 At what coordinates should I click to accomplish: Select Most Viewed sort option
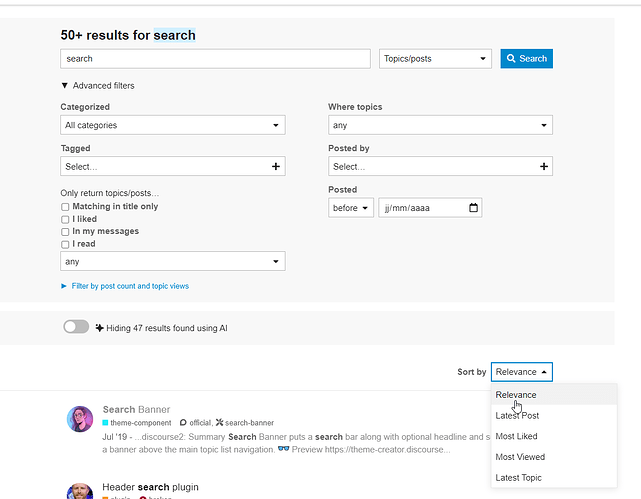(x=554, y=457)
